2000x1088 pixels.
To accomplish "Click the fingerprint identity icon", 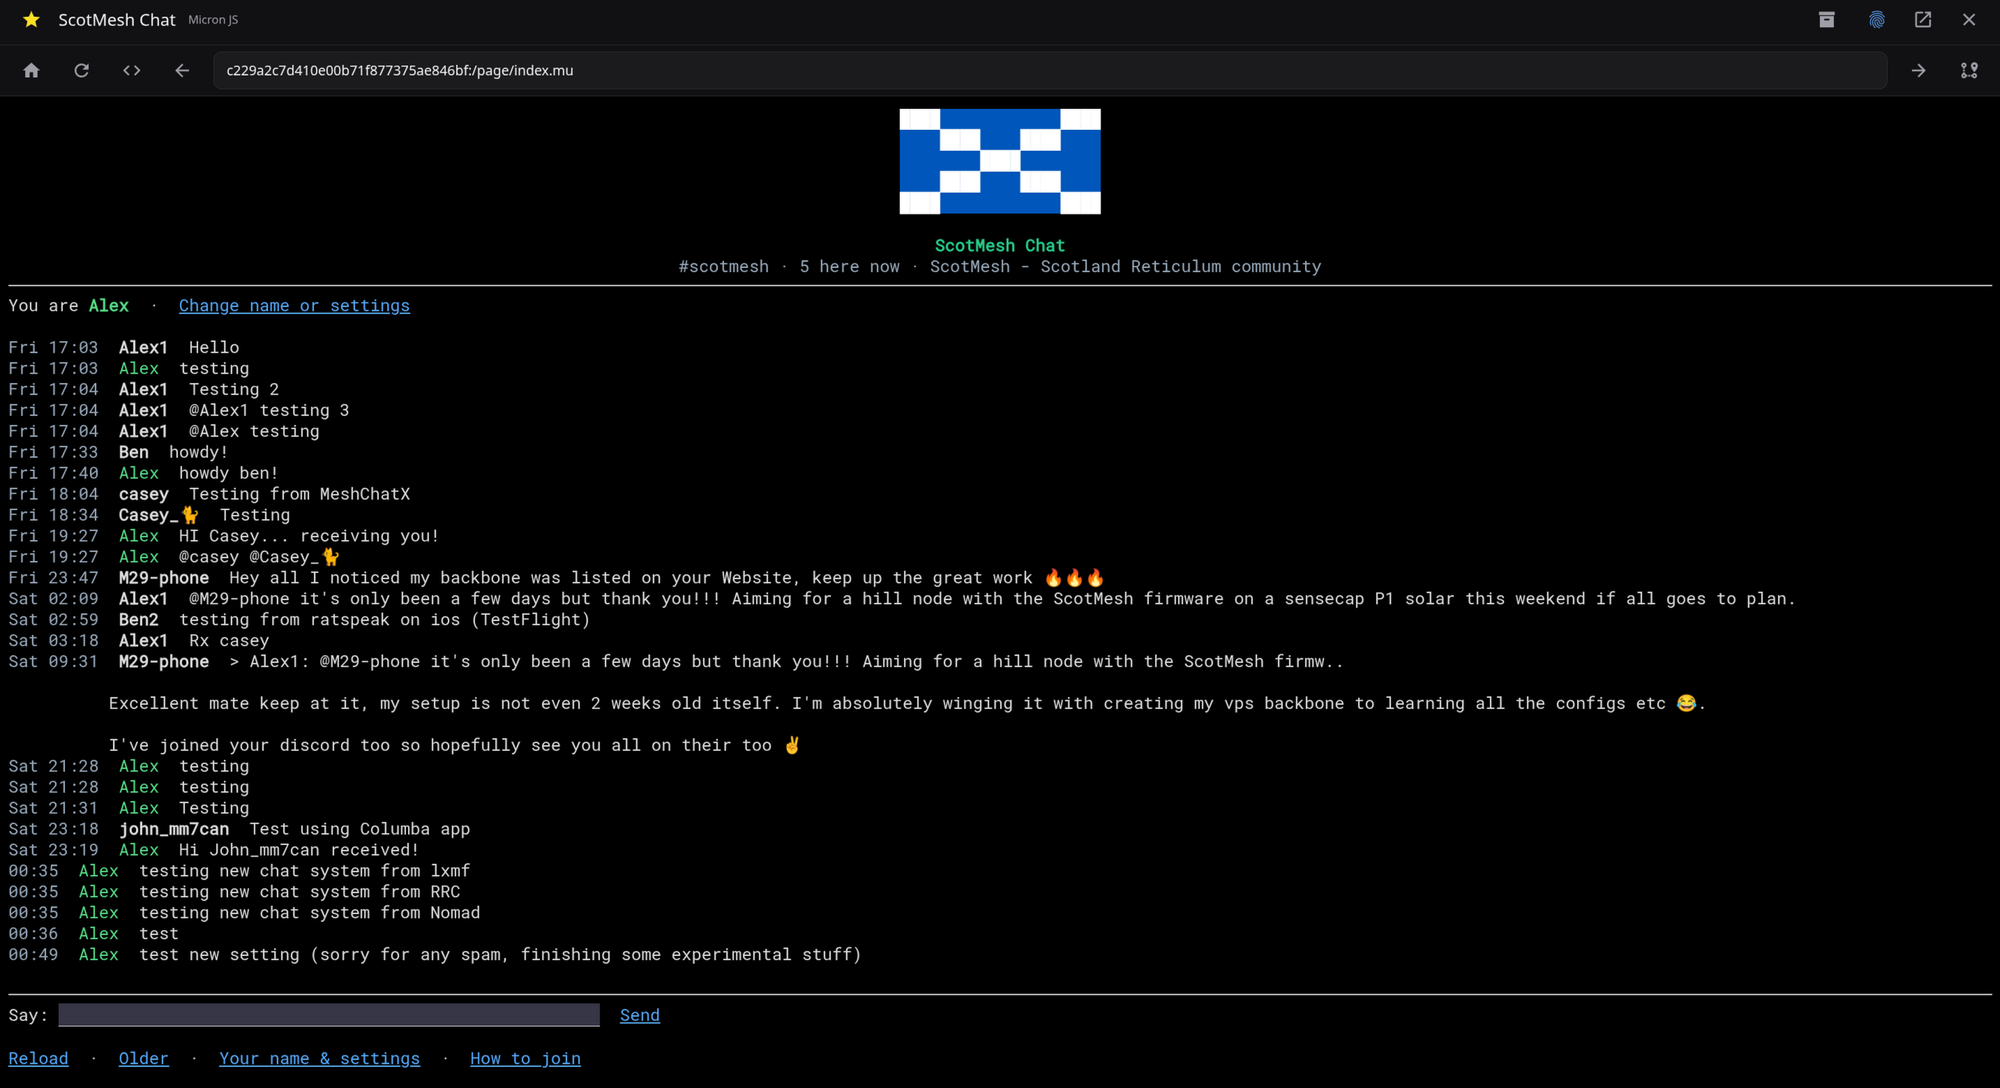I will (x=1876, y=20).
